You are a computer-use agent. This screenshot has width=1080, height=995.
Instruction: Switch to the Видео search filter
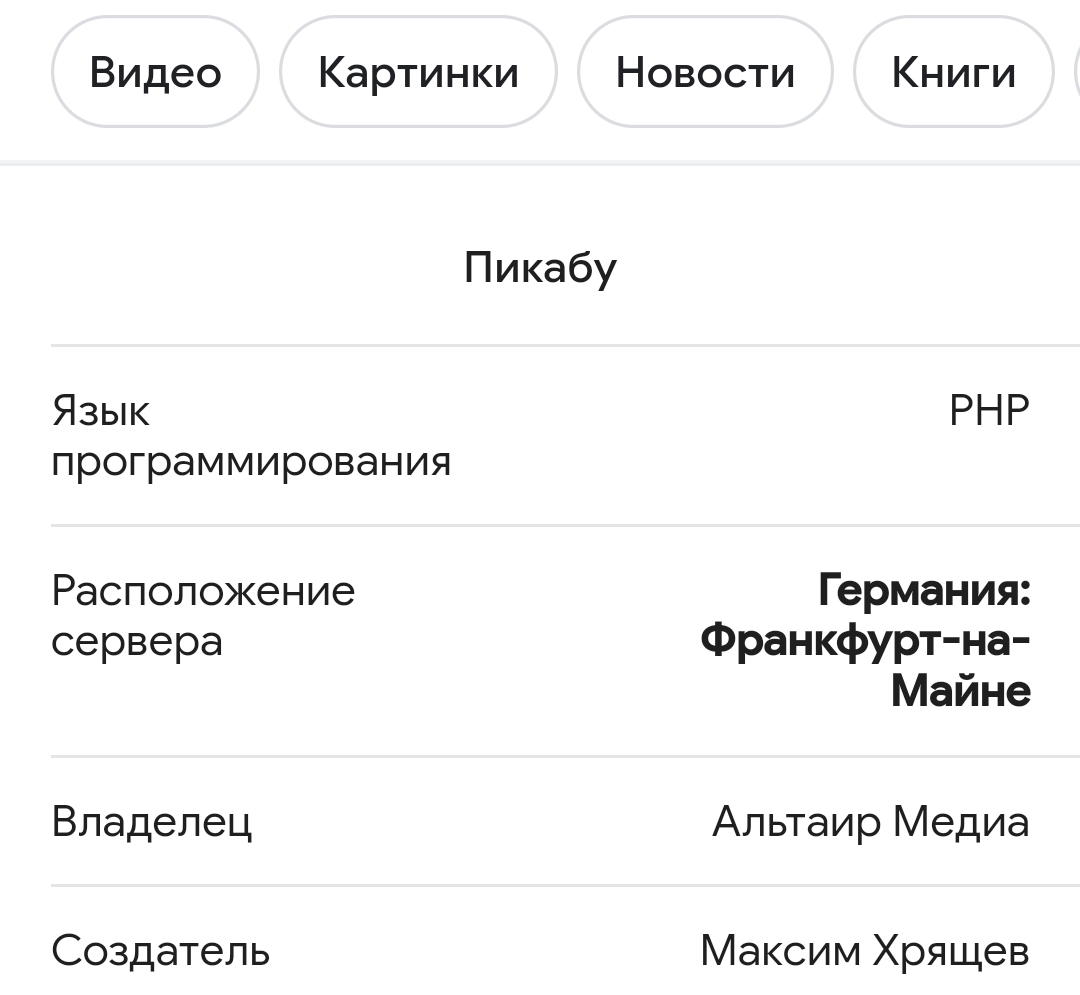pyautogui.click(x=155, y=73)
